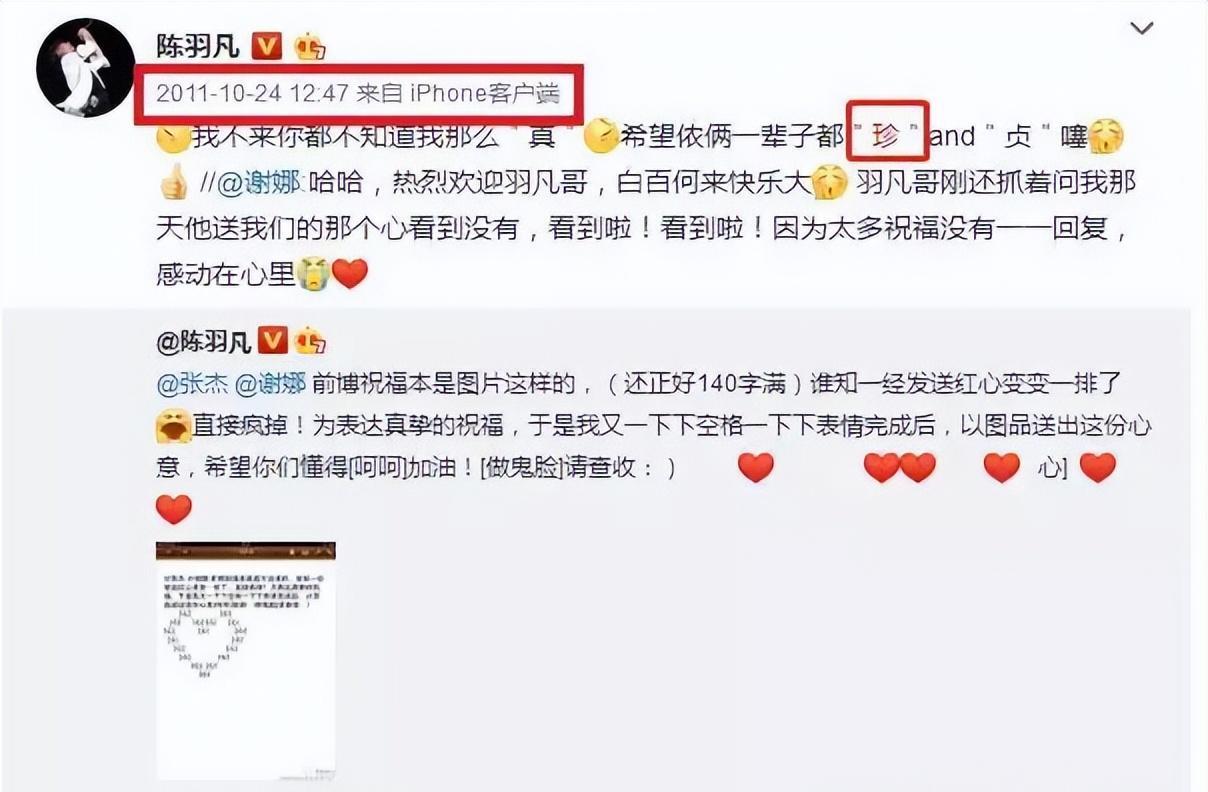
Task: Open the attached heart-shaped text image thumbnail
Action: pyautogui.click(x=246, y=661)
